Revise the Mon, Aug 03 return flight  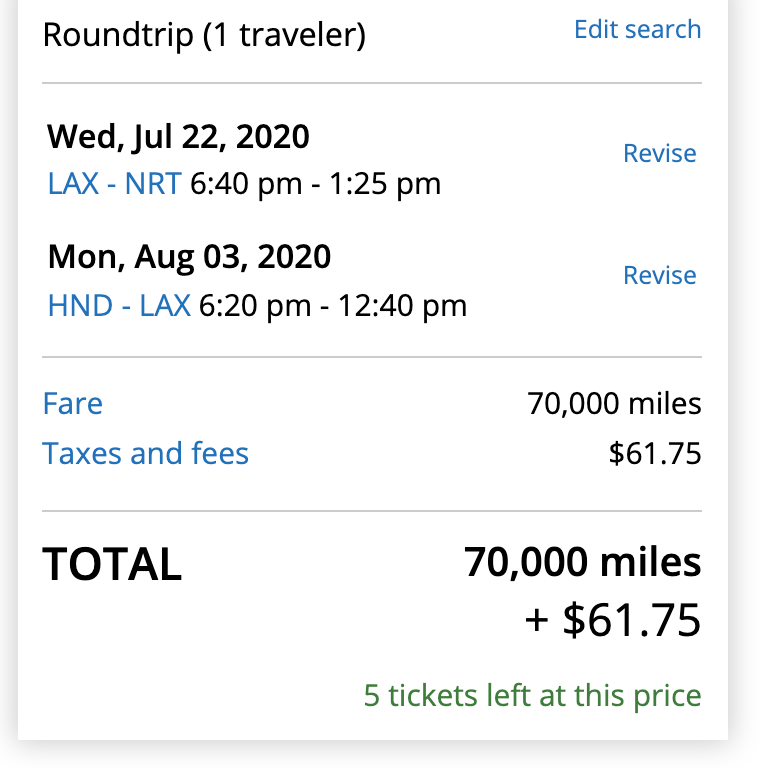click(x=659, y=275)
